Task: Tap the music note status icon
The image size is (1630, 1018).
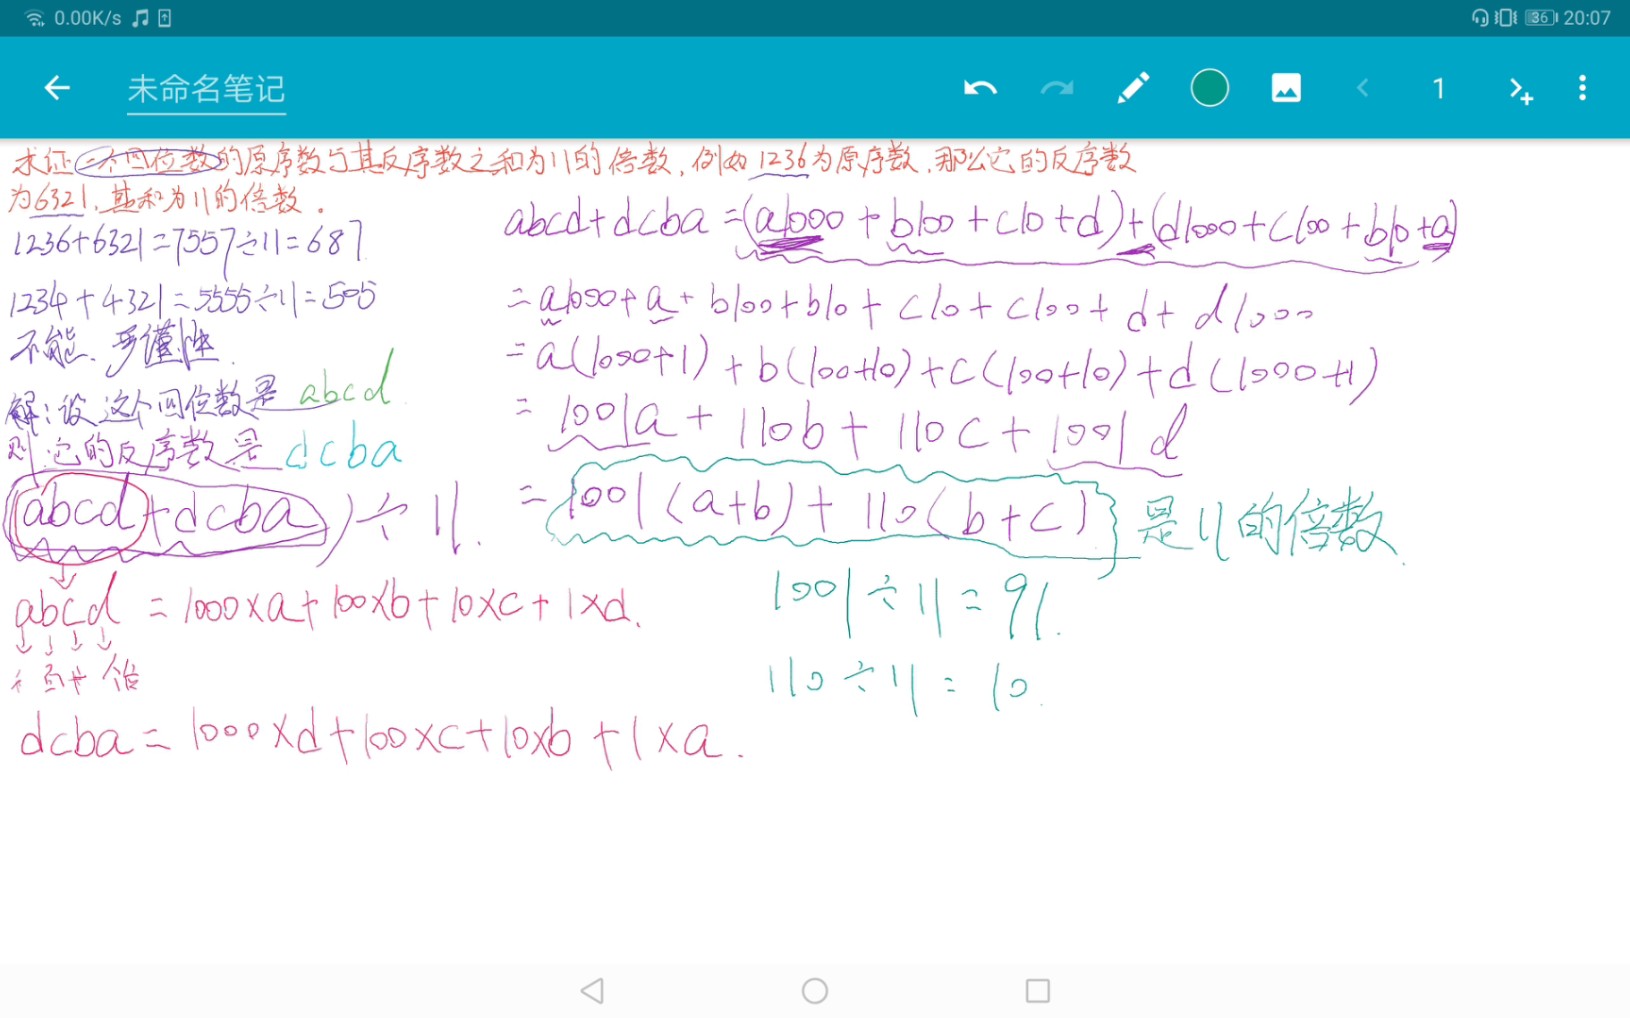Action: coord(141,18)
